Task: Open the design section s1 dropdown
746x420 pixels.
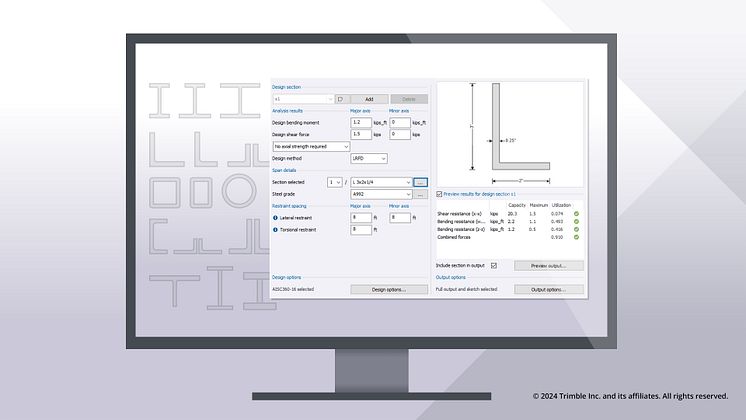Action: [x=329, y=100]
